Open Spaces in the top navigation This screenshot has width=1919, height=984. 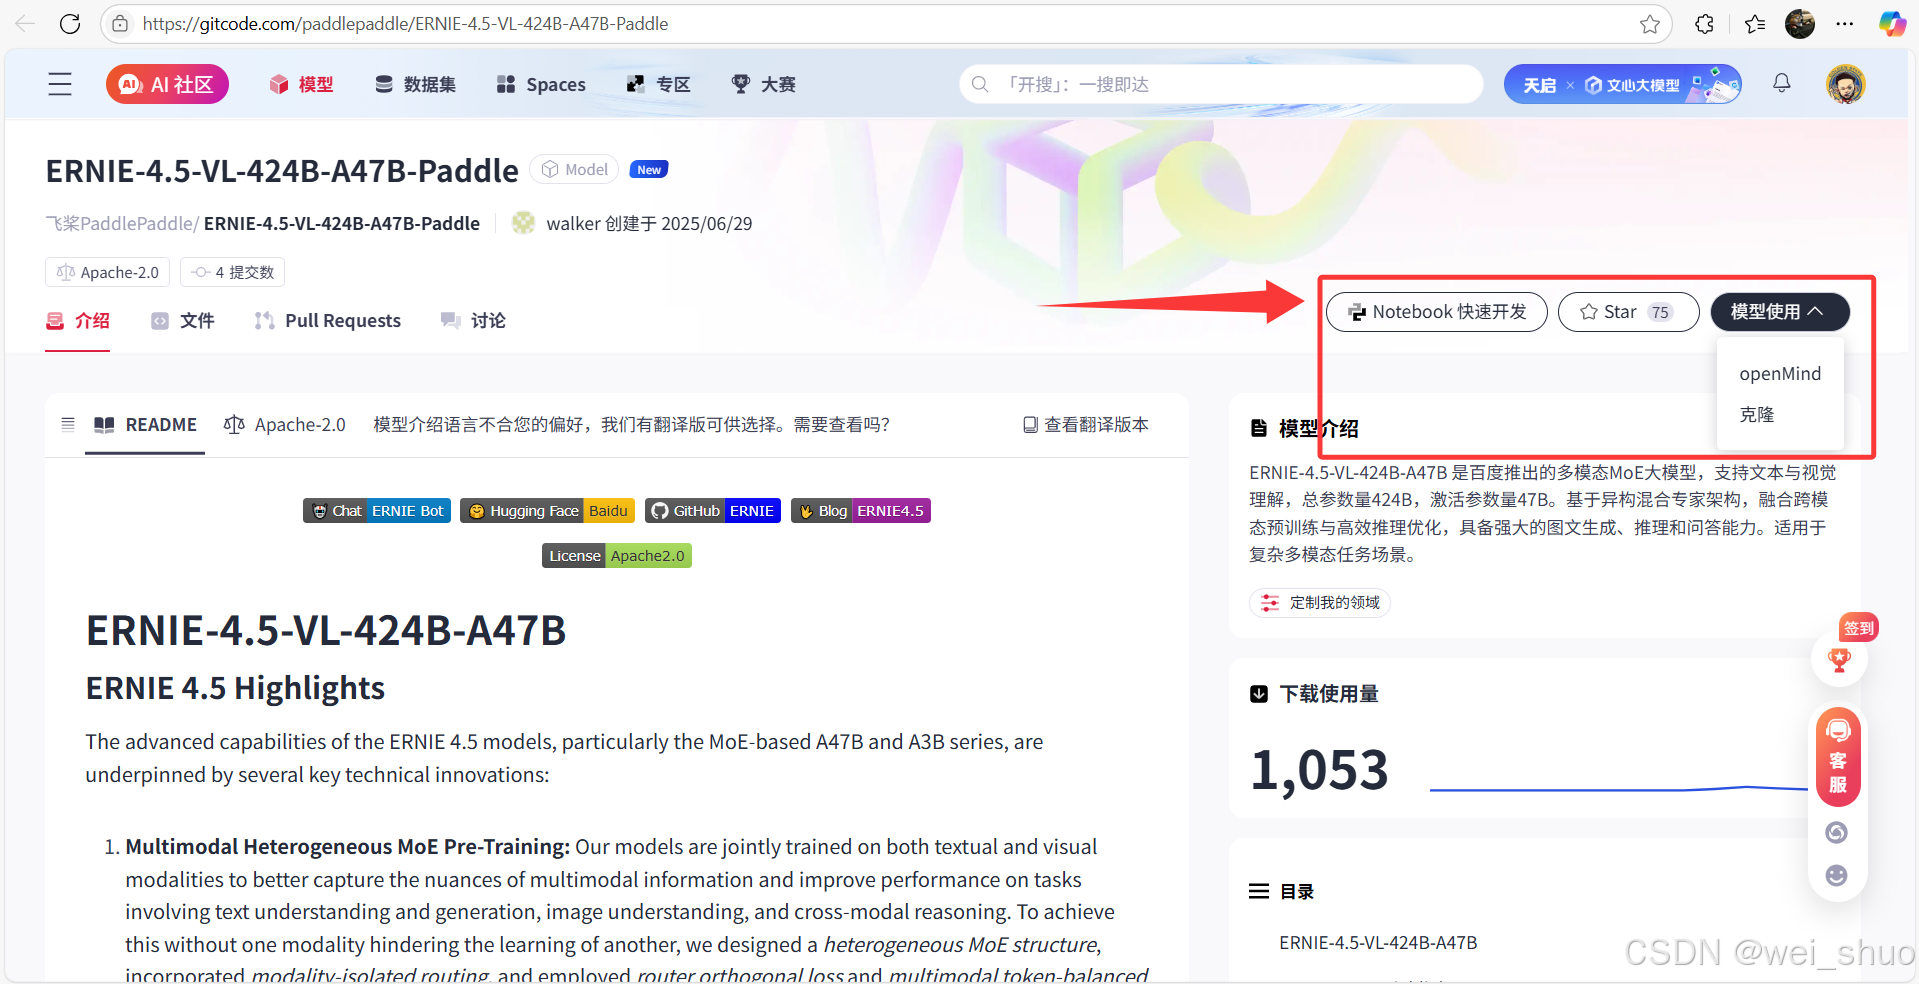541,85
